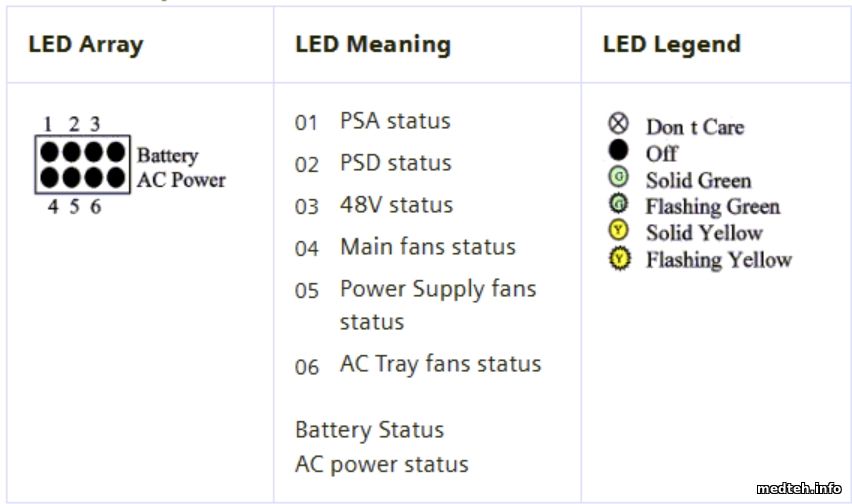
Task: Click the Battery label beside LED array
Action: pyautogui.click(x=167, y=155)
